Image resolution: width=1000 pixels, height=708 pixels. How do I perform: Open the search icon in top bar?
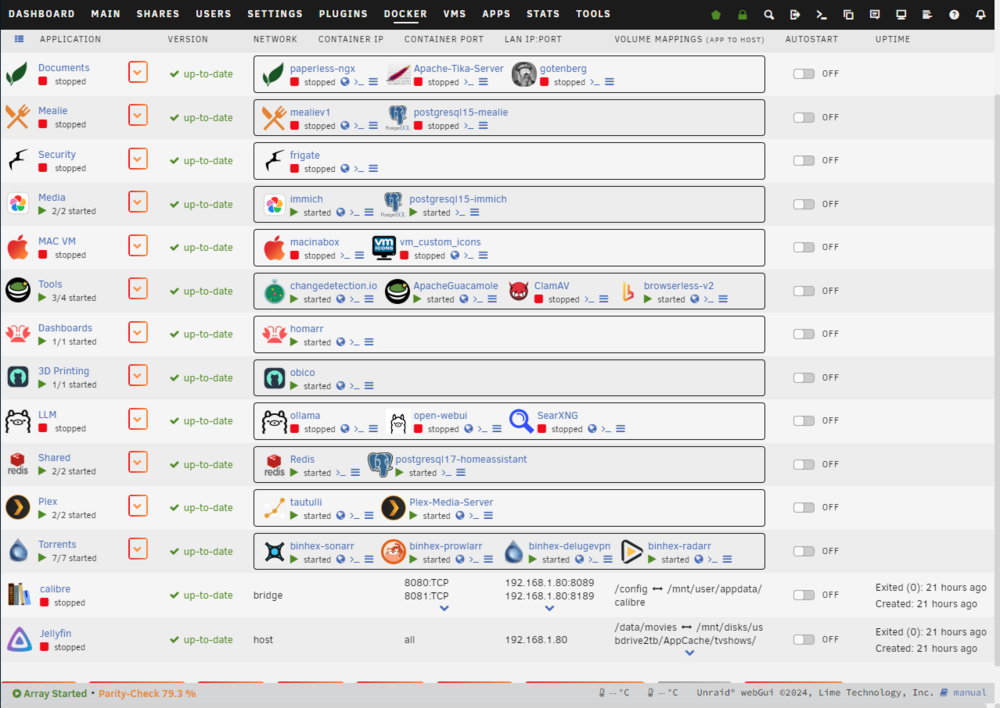coord(768,14)
